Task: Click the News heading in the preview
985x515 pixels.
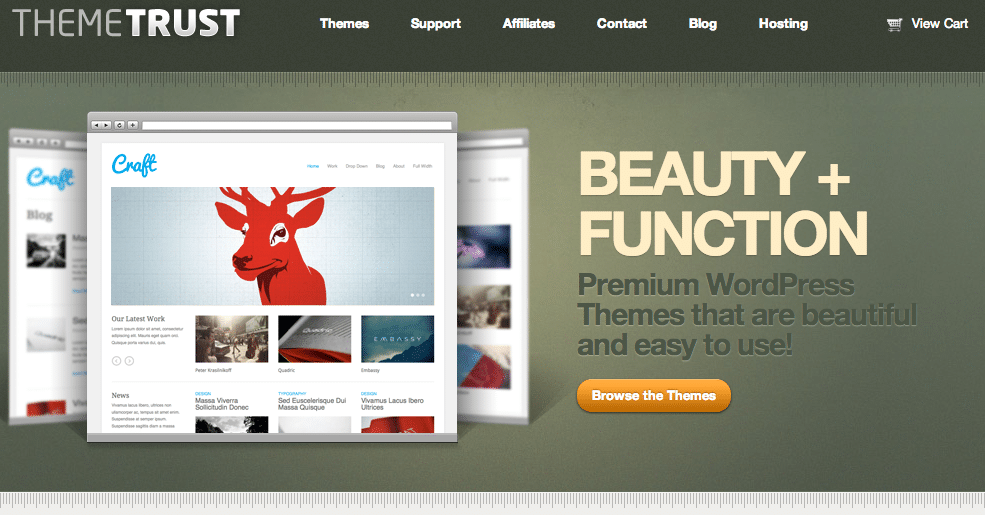Action: [121, 395]
